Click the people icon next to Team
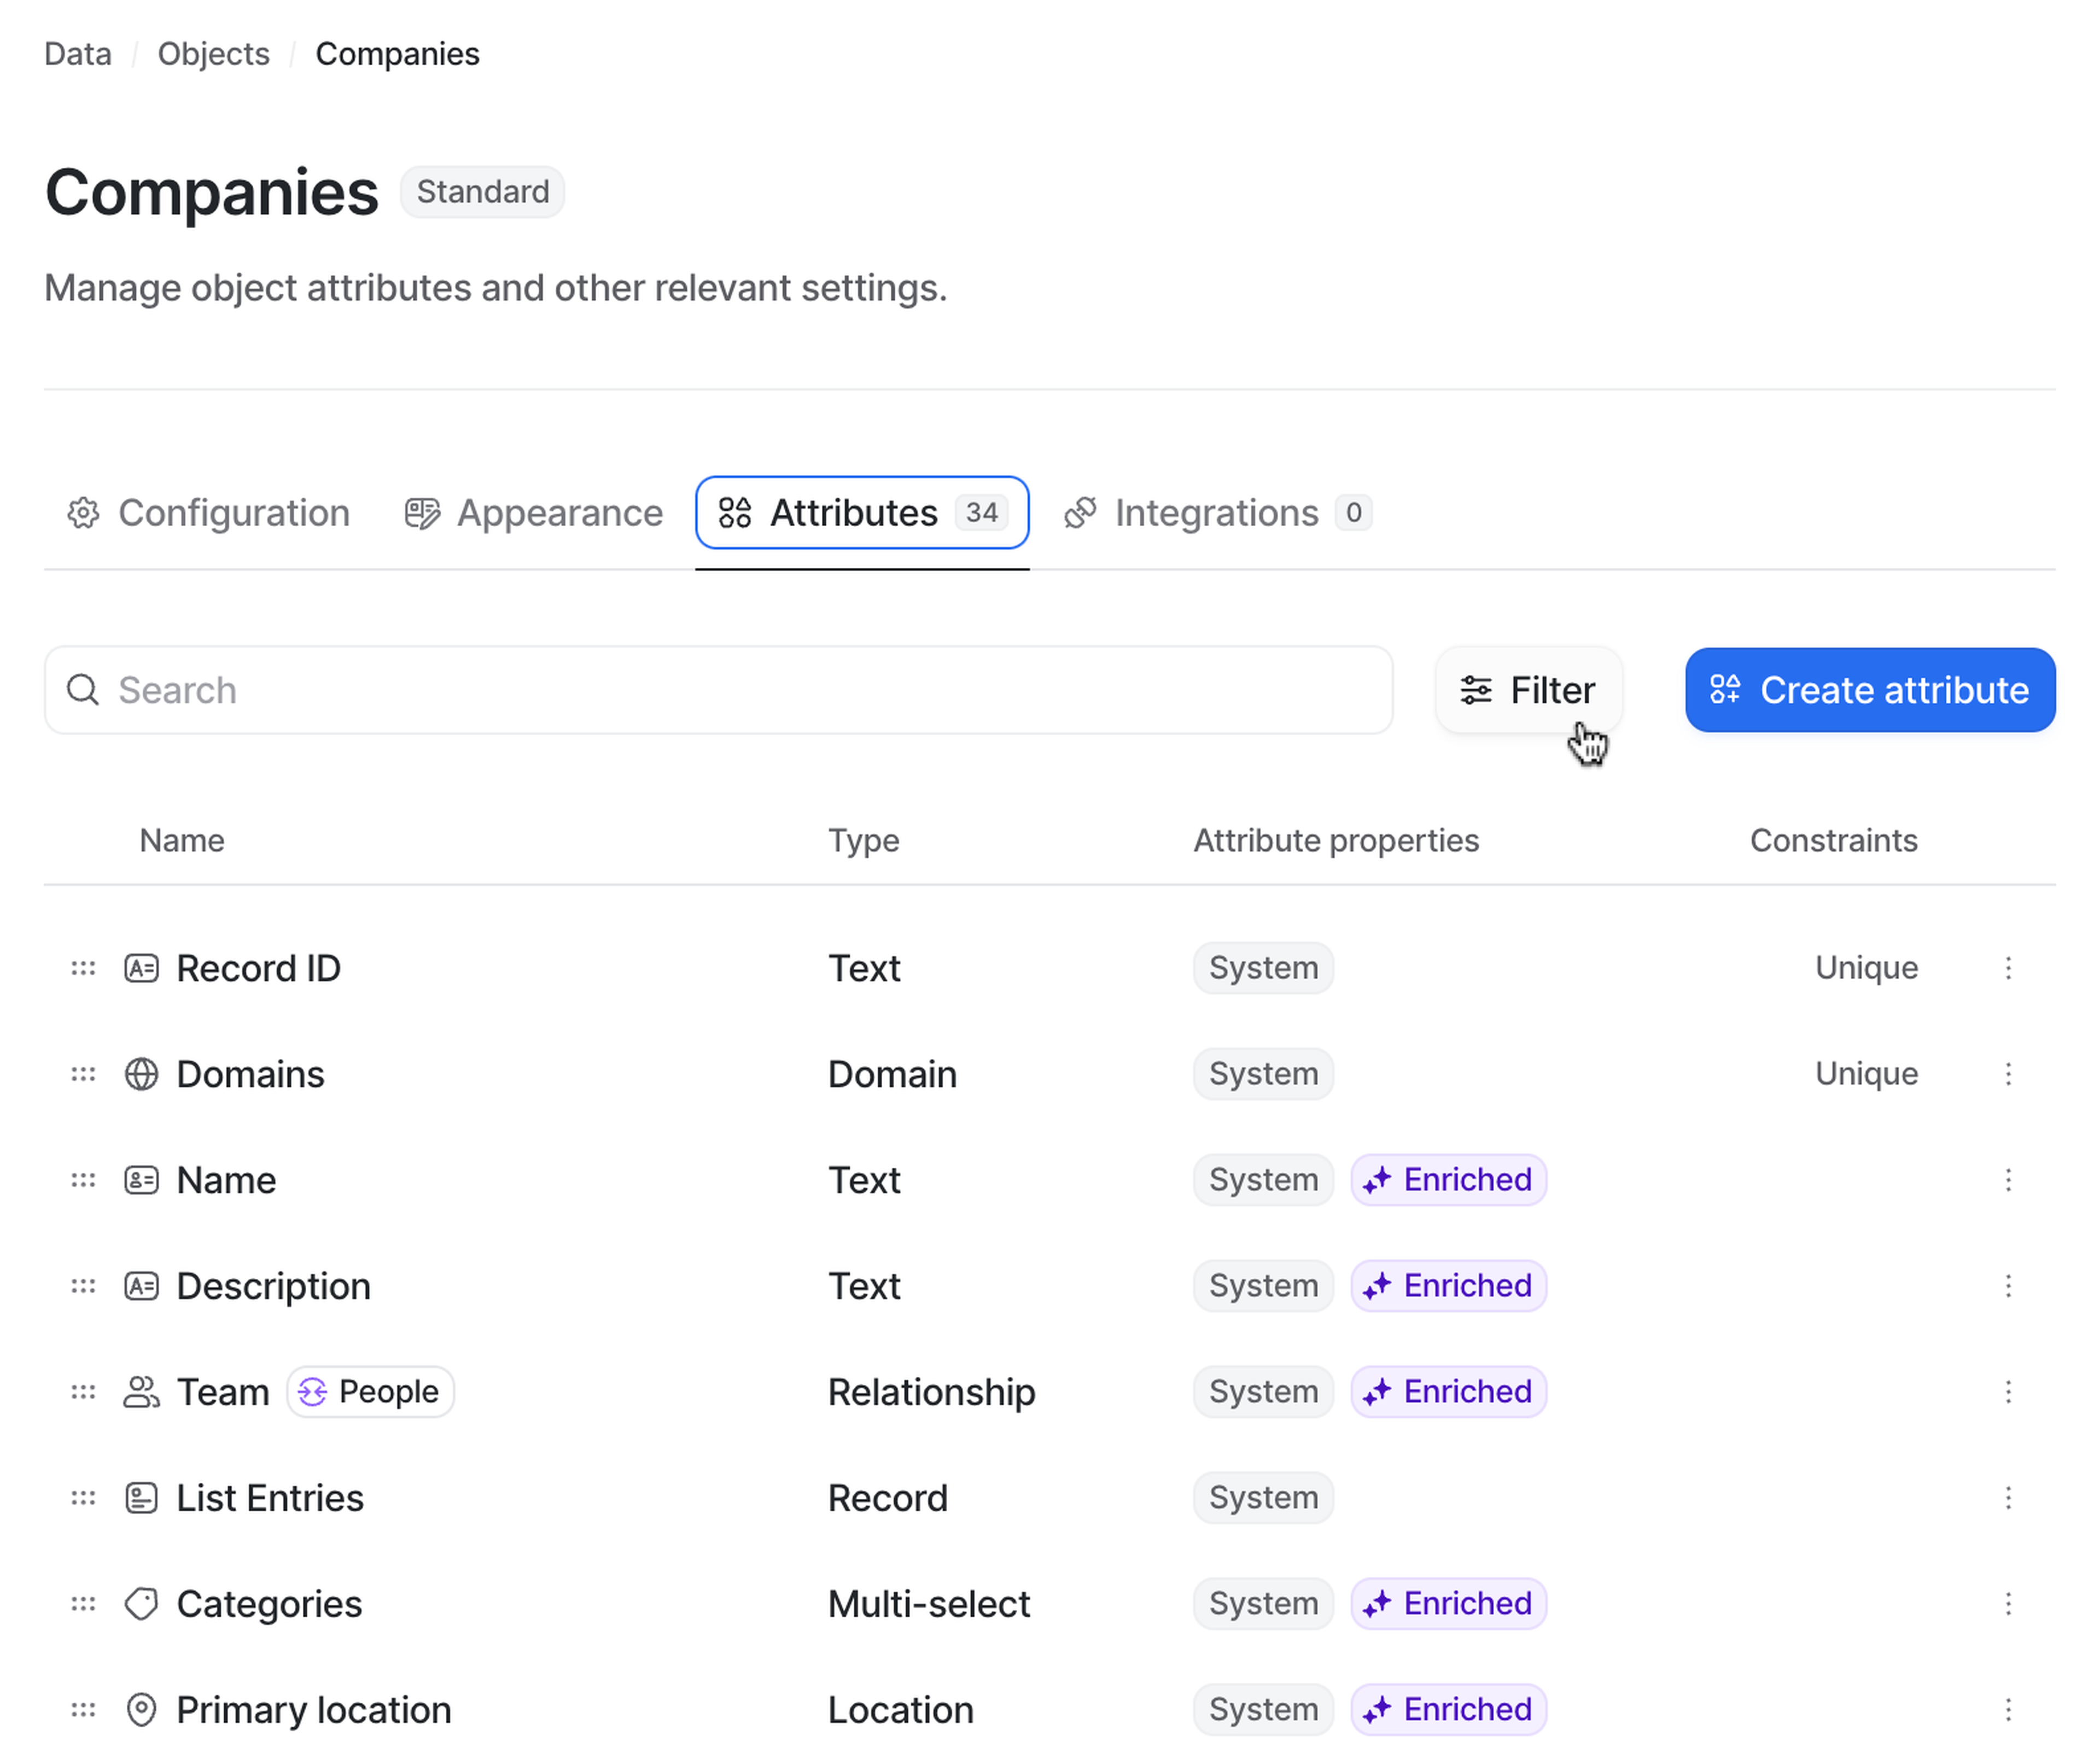2100x1764 pixels. pyautogui.click(x=141, y=1392)
